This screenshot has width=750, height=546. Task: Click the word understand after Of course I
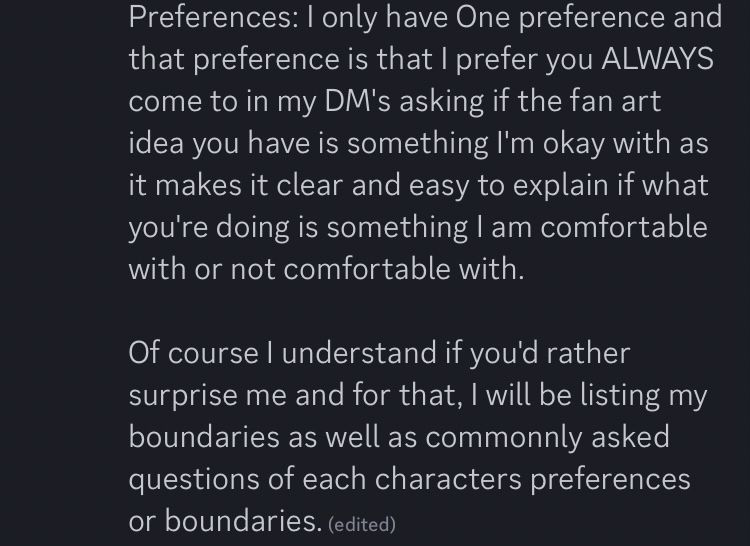pos(359,353)
